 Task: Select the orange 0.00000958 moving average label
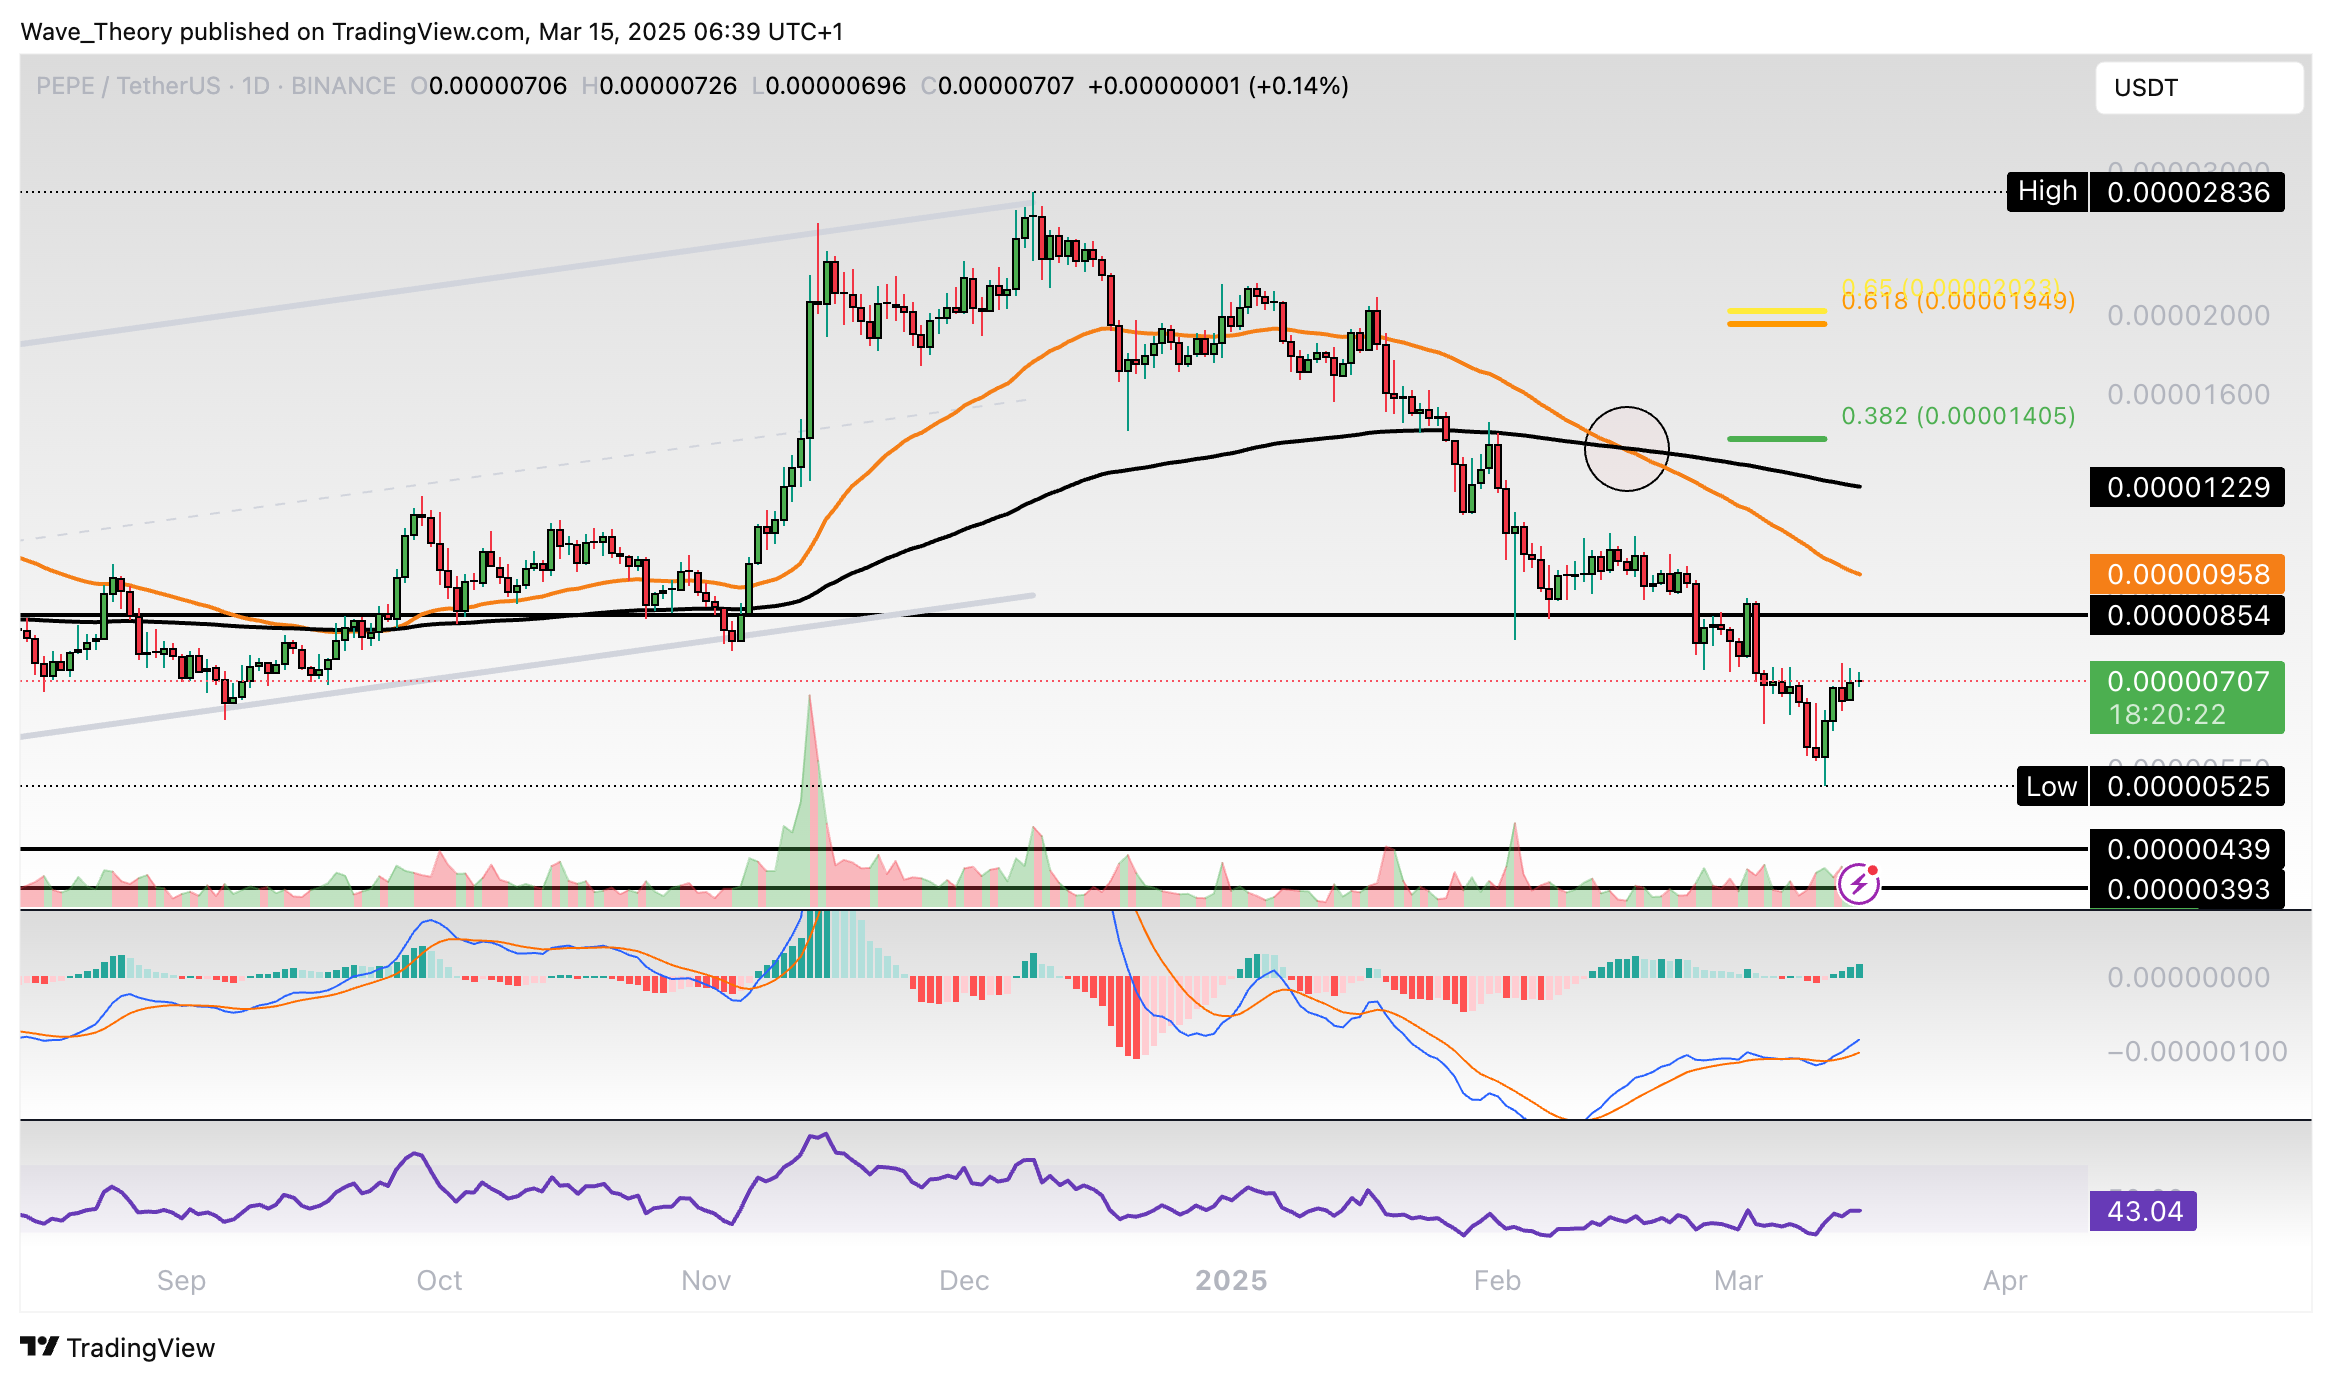point(2186,574)
